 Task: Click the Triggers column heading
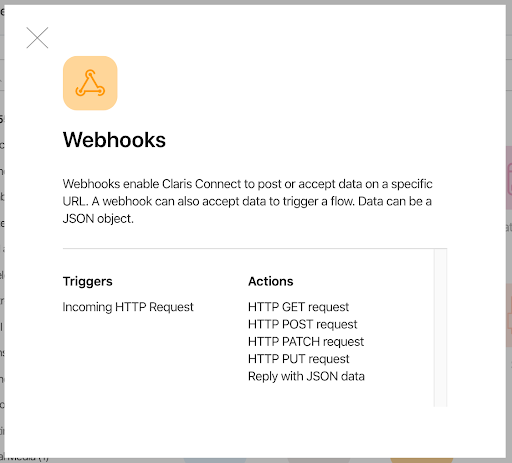pos(88,281)
